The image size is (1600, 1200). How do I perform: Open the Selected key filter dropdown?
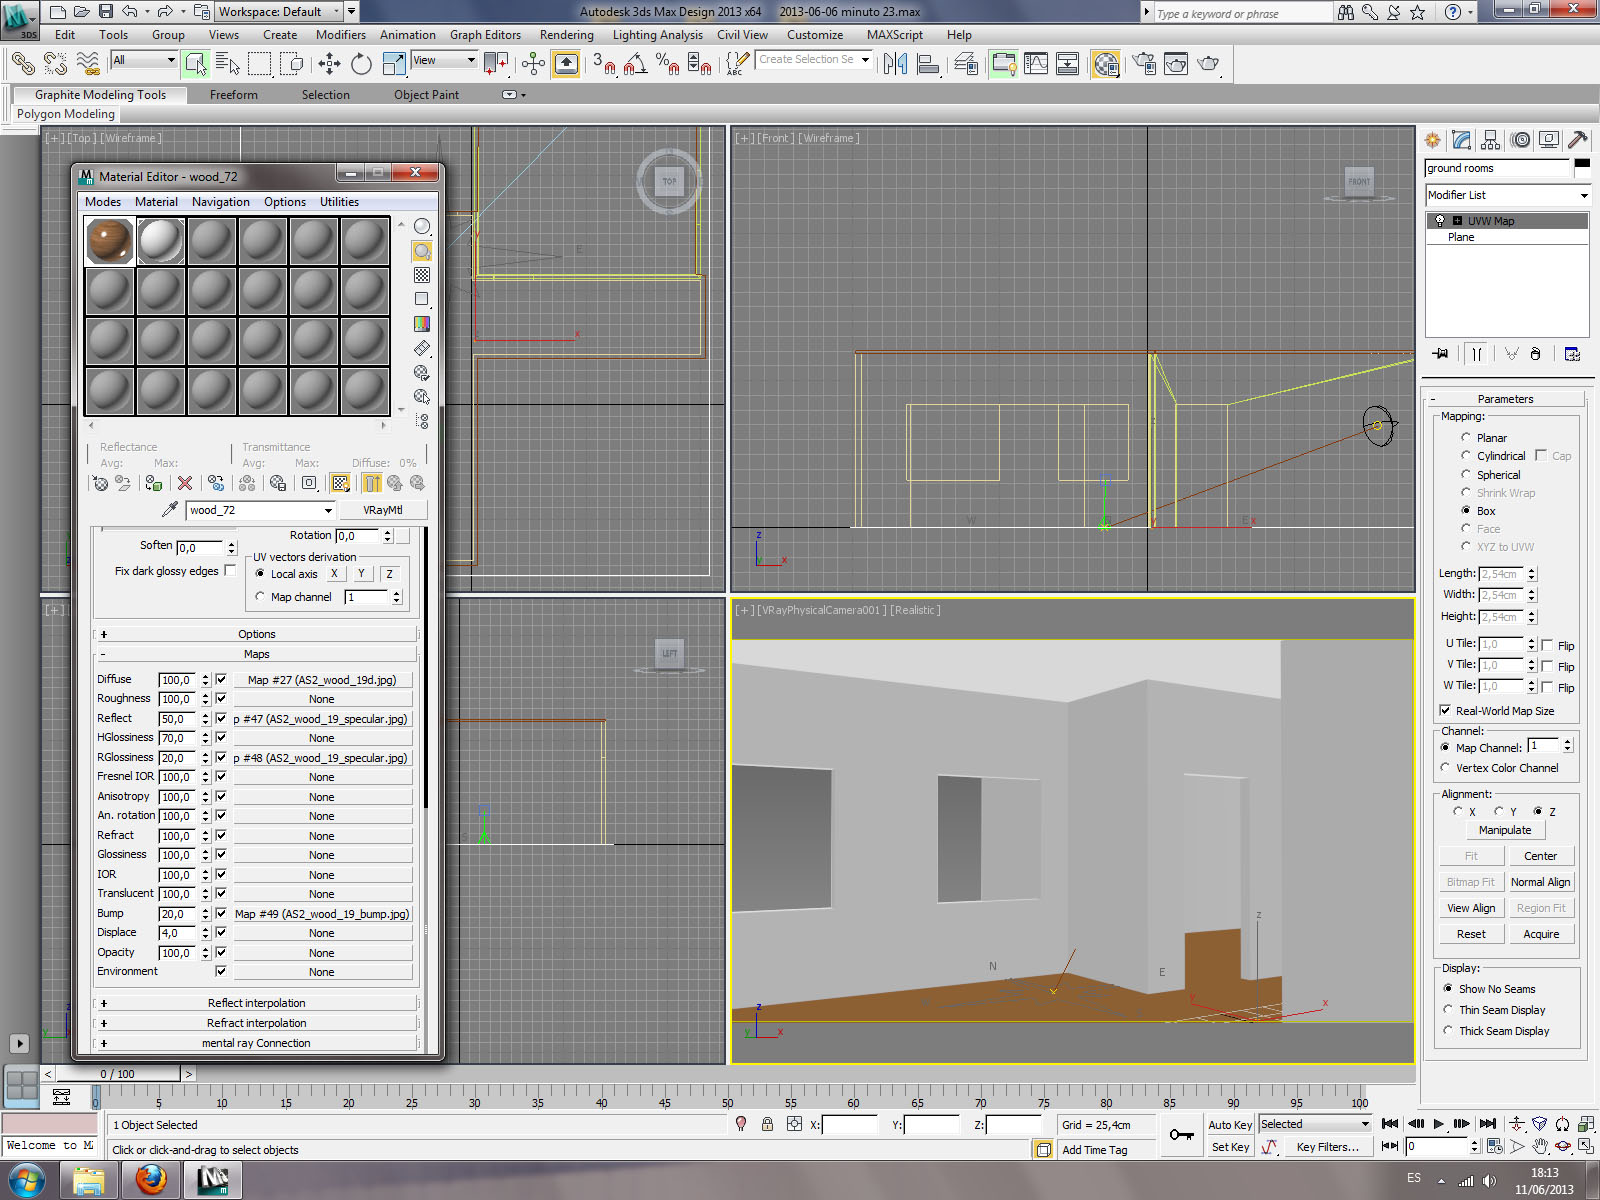pyautogui.click(x=1314, y=1124)
